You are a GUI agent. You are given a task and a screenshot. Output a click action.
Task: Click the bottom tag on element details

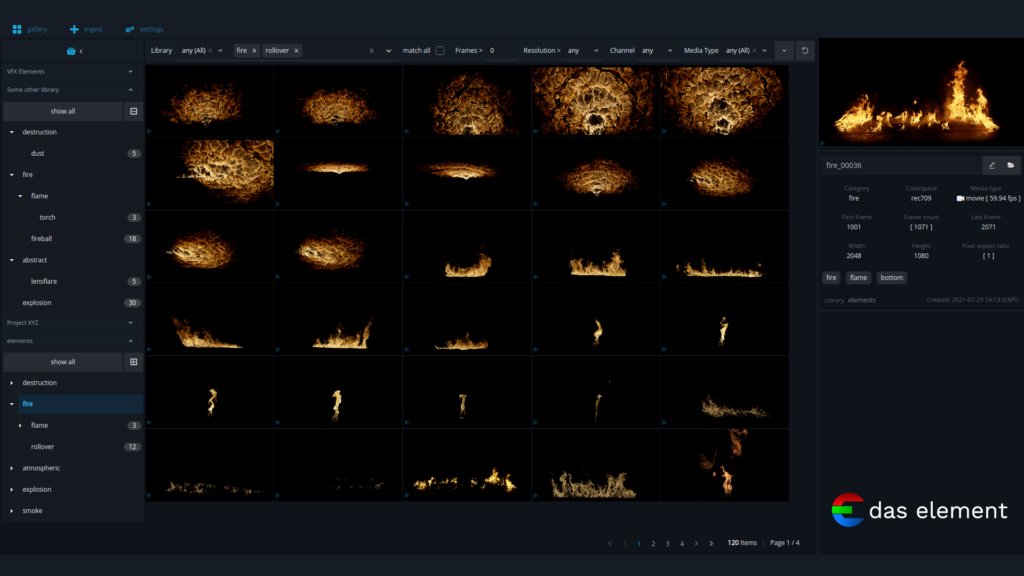[891, 278]
